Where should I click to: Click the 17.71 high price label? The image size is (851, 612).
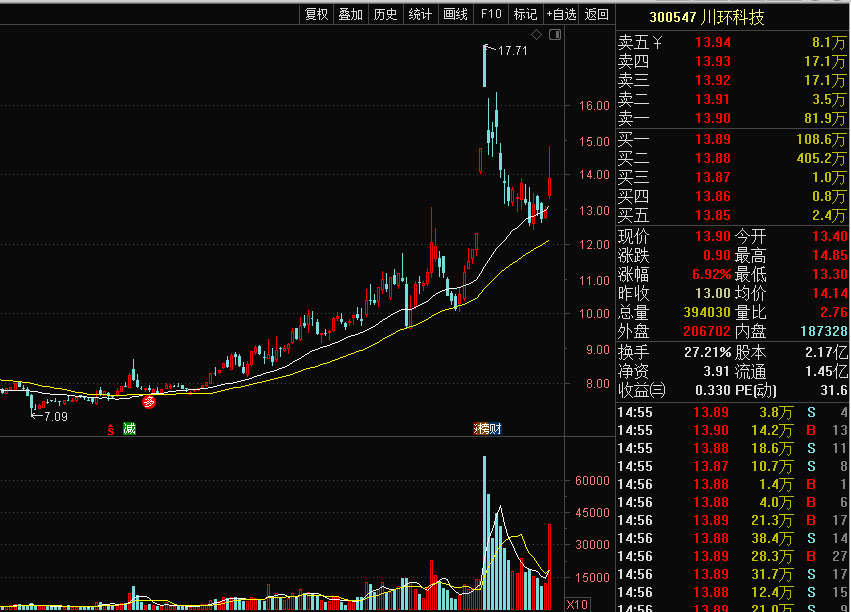[512, 50]
